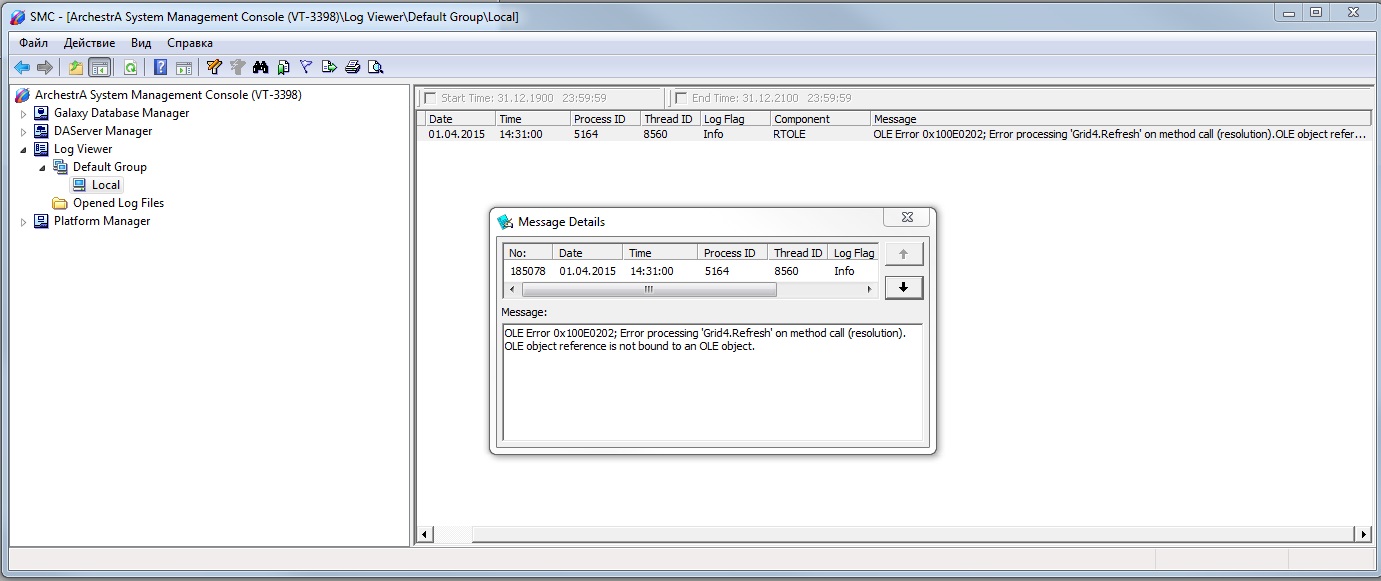Click the Platform Manager node icon
1381x581 pixels.
click(41, 221)
